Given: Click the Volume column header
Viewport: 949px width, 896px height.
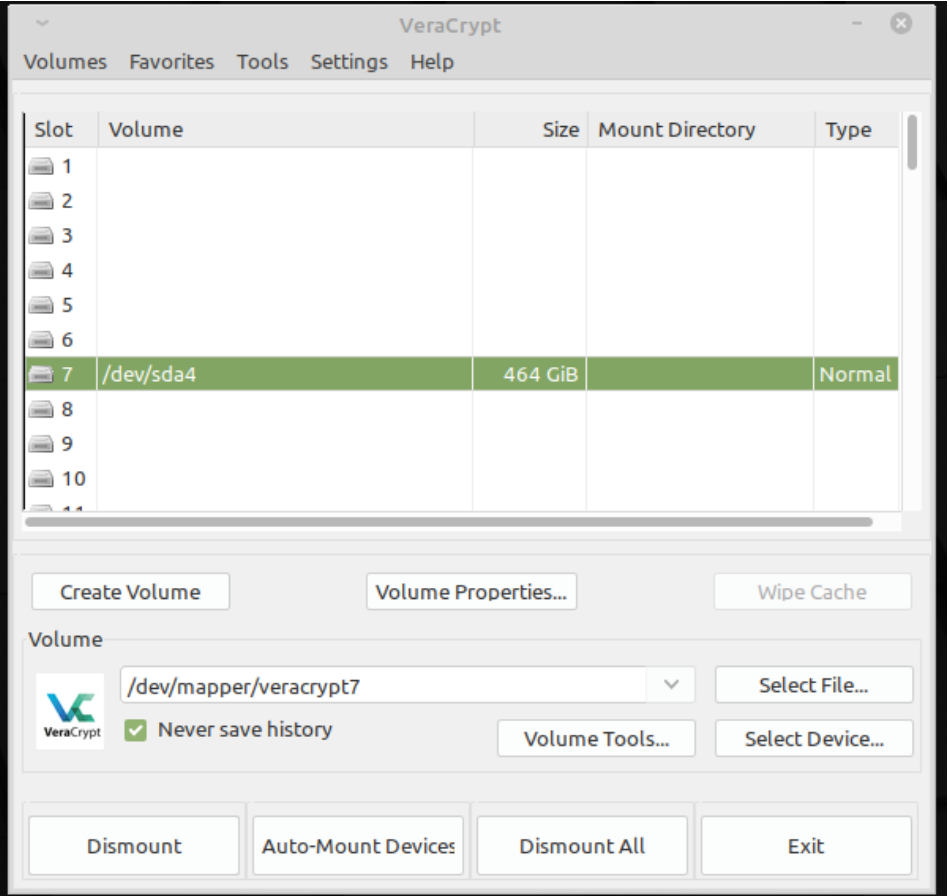Looking at the screenshot, I should click(285, 130).
